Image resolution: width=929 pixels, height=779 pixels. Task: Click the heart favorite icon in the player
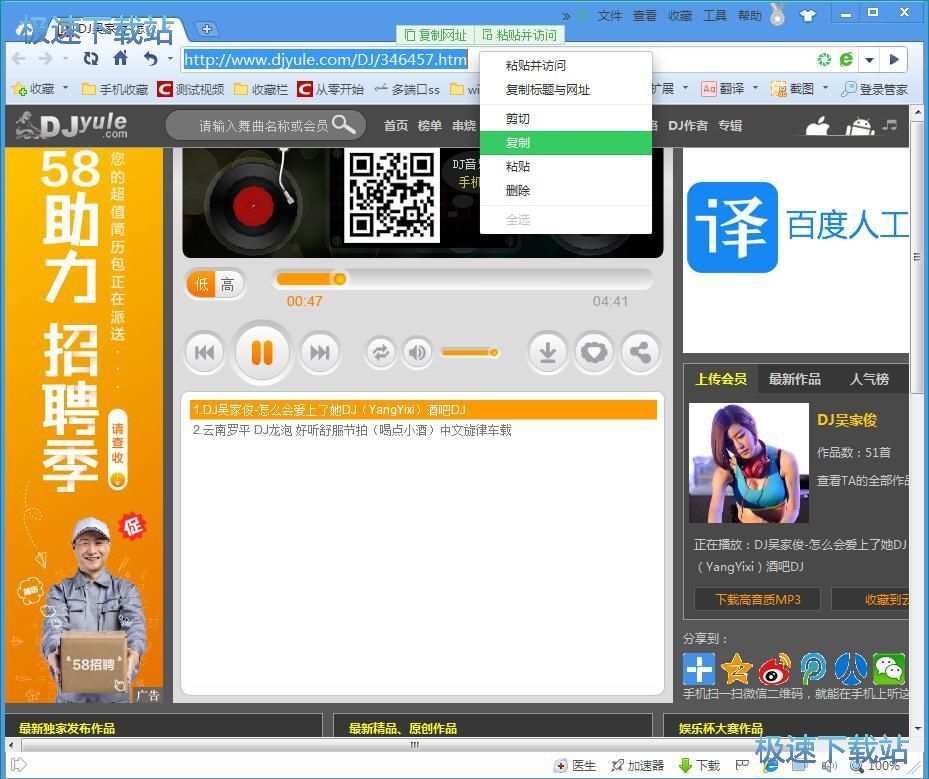(593, 352)
